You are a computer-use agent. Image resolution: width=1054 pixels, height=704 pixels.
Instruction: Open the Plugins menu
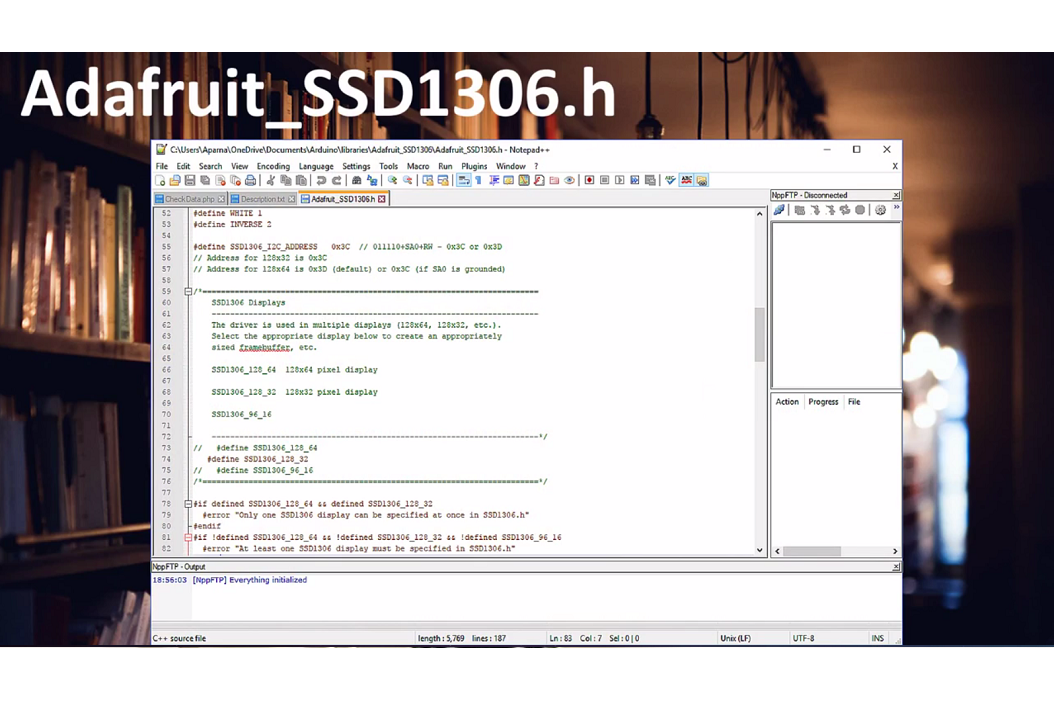tap(474, 166)
